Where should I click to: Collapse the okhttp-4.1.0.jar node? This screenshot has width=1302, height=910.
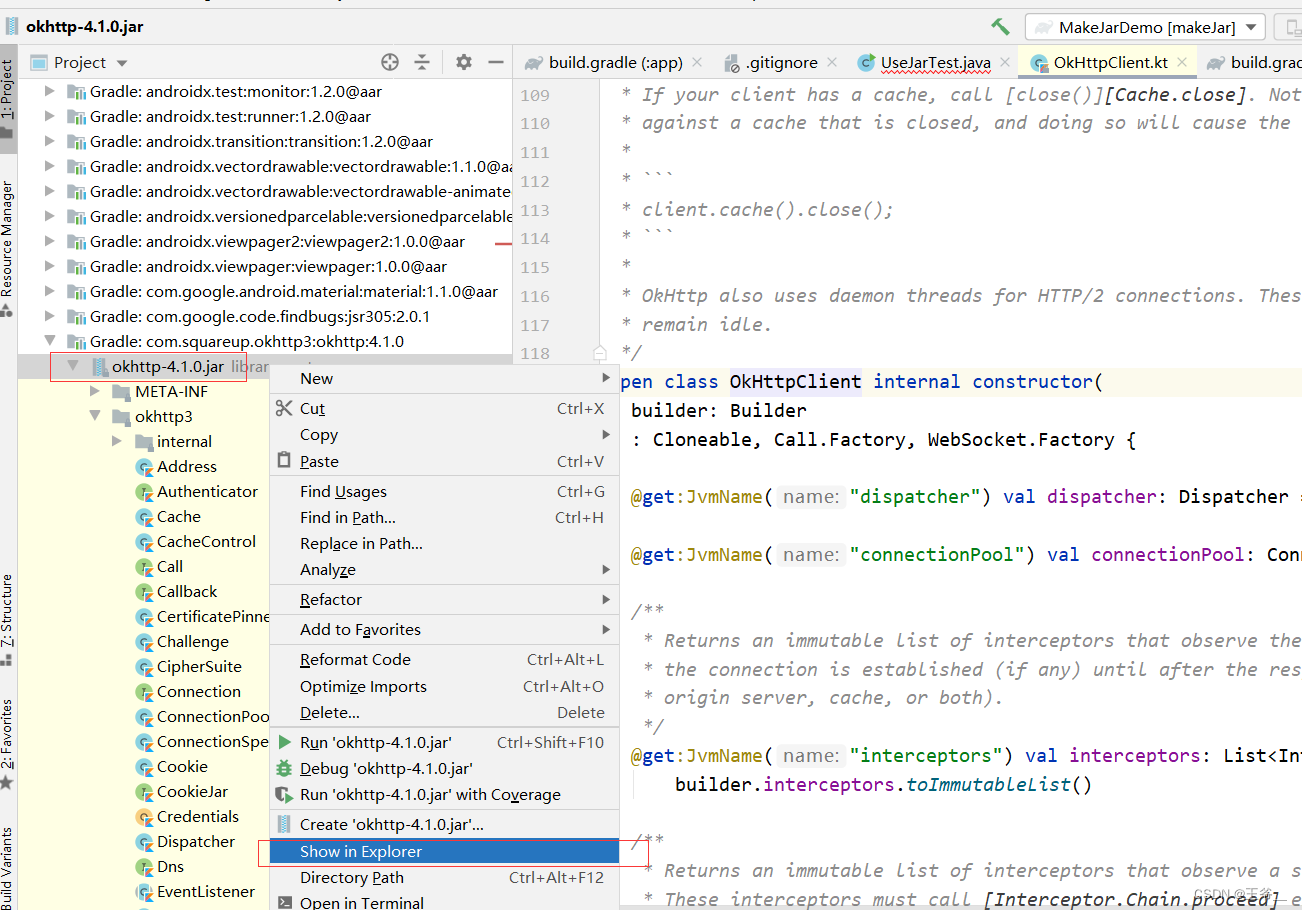[x=72, y=366]
